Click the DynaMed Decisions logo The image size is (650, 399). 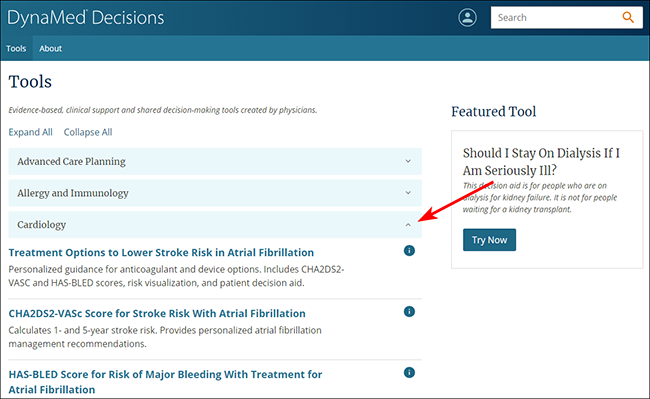coord(86,18)
